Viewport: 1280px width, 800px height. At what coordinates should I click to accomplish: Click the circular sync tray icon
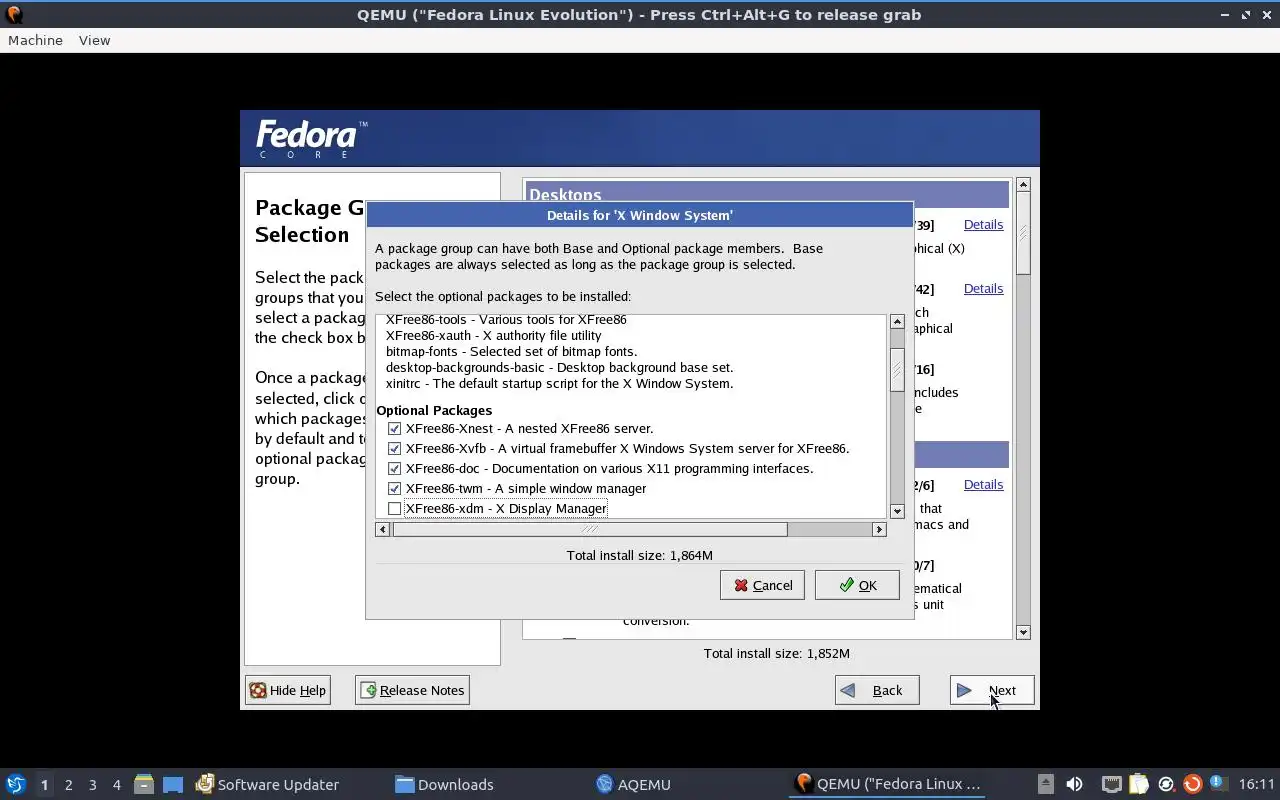click(1165, 784)
